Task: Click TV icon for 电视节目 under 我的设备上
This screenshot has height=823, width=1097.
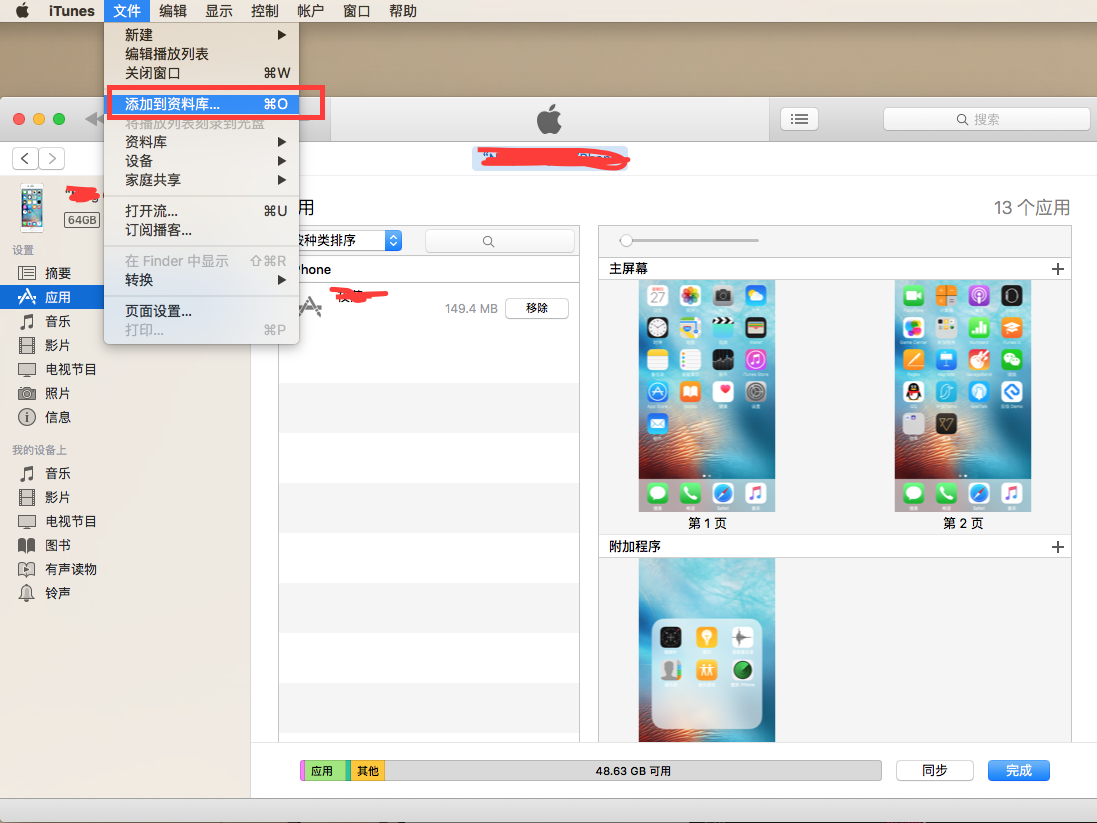Action: [x=27, y=521]
